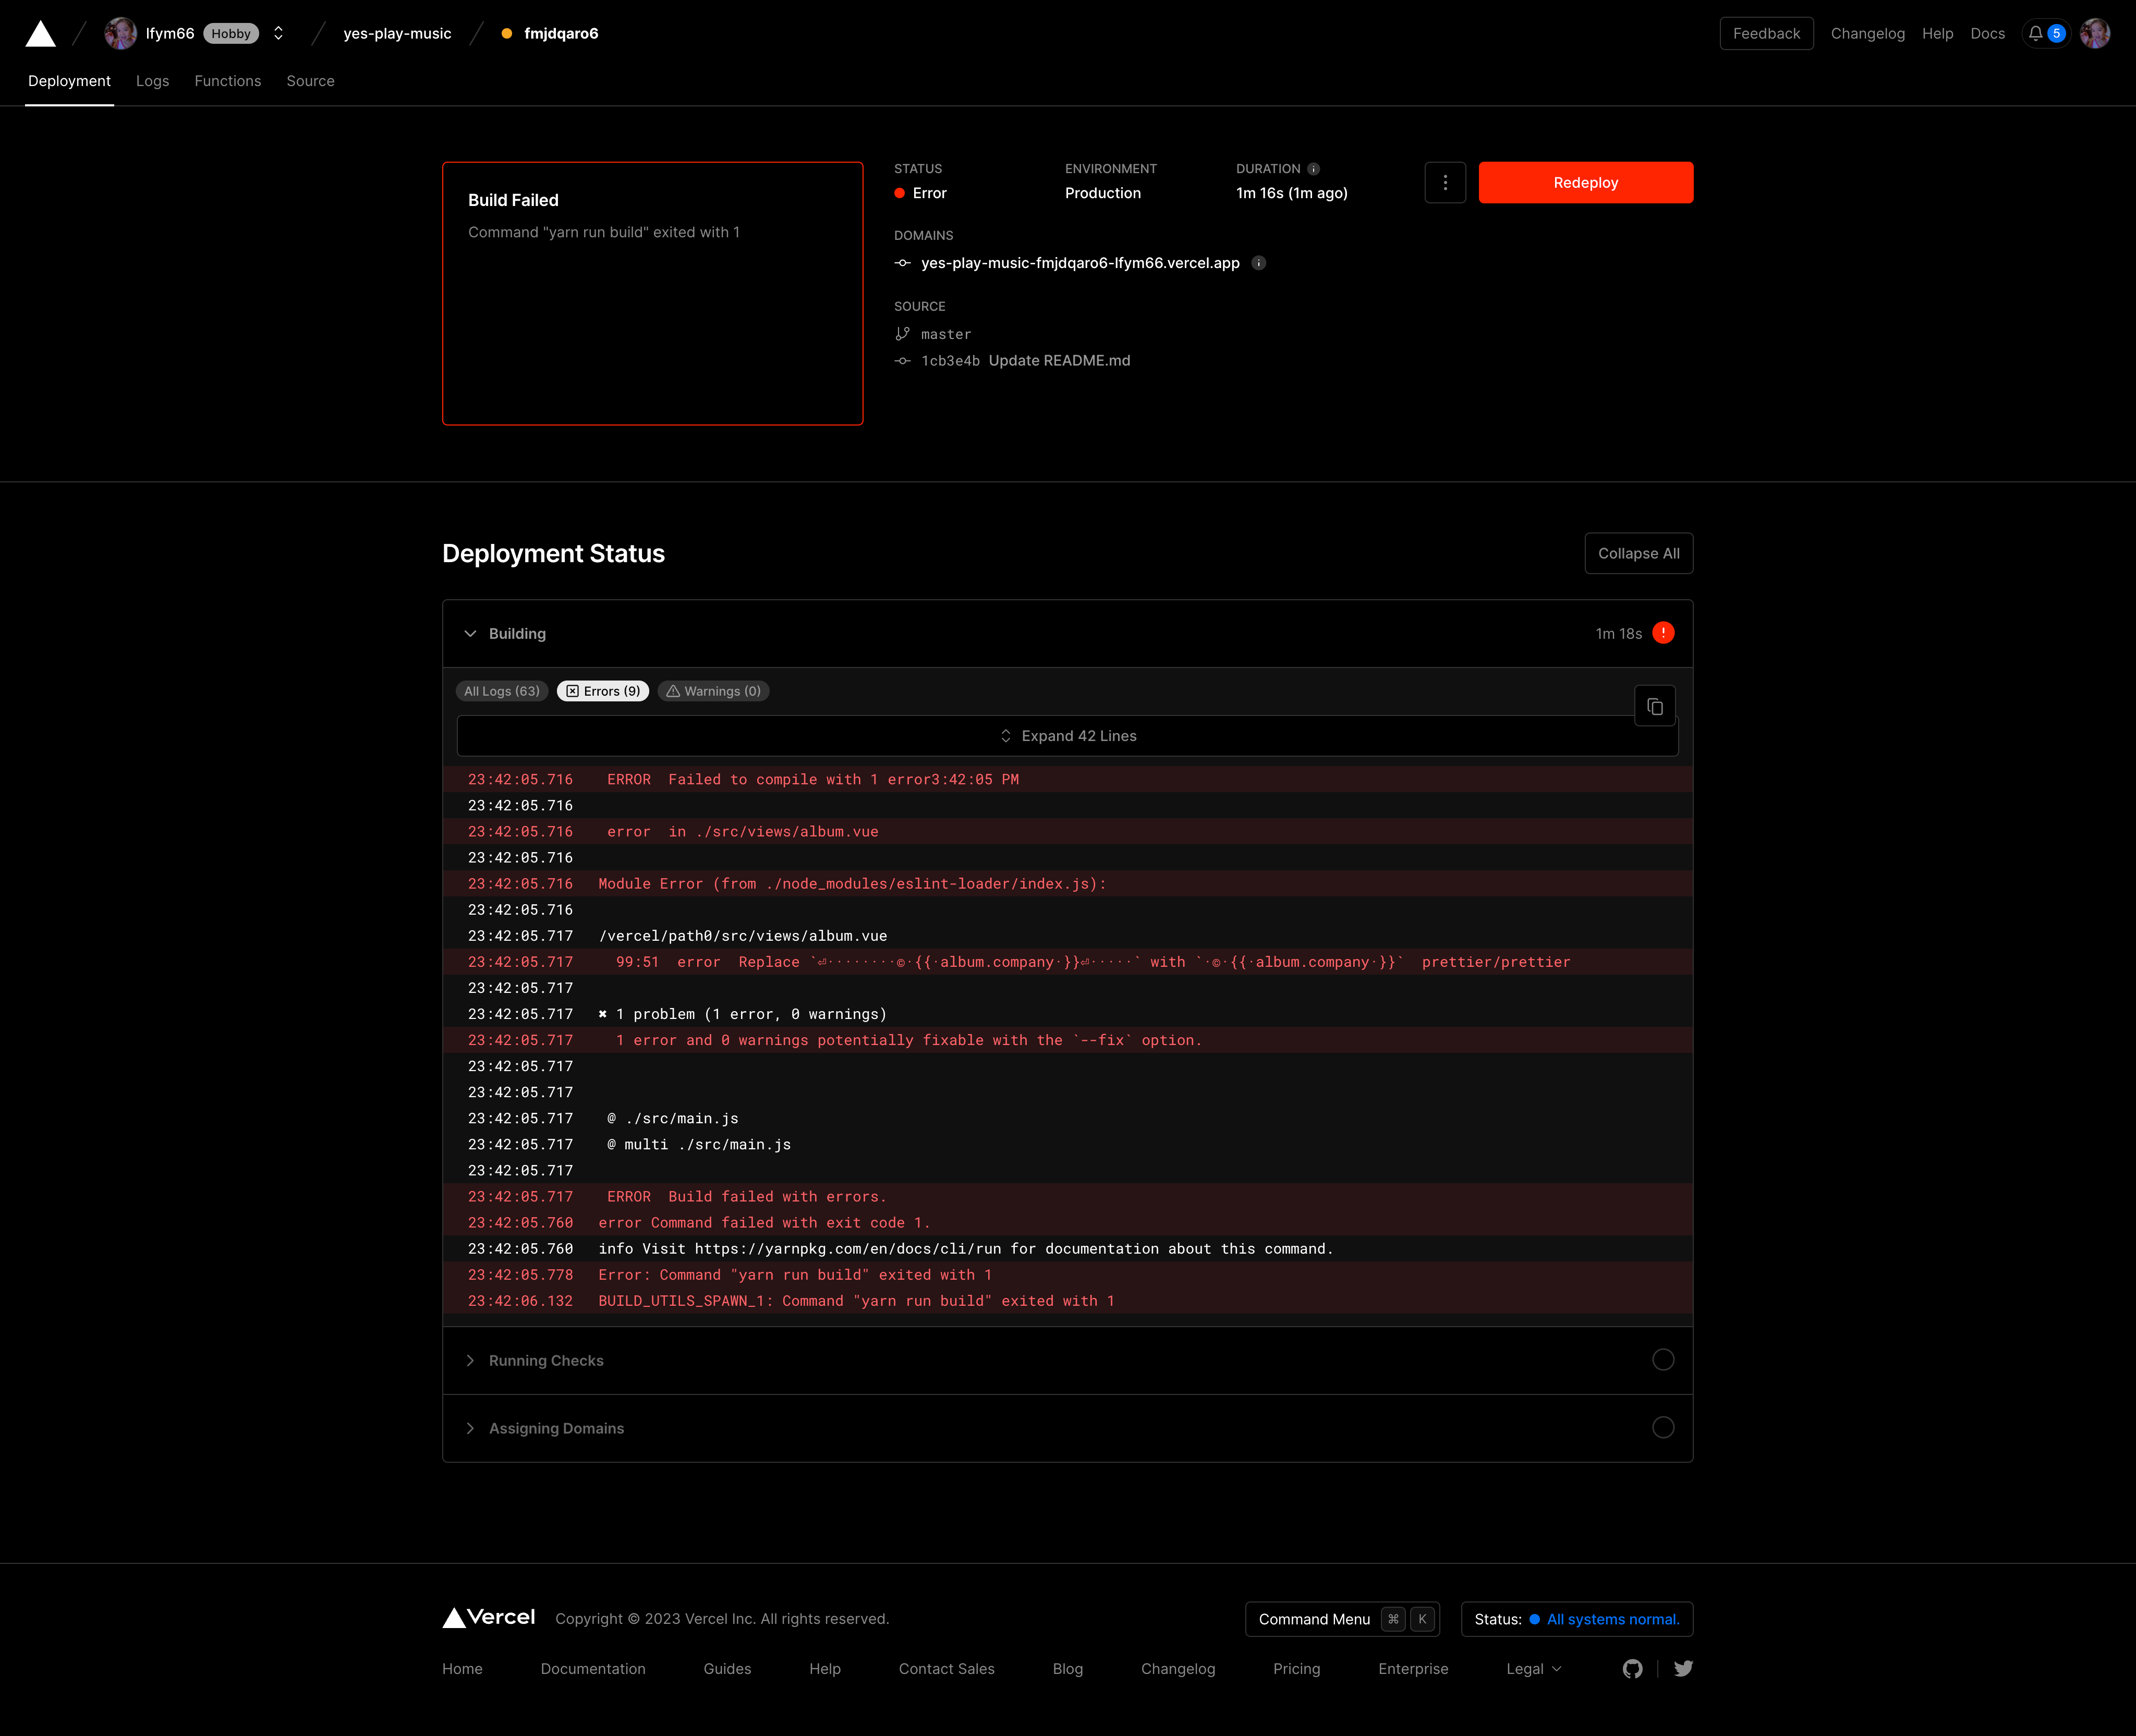Expand the Running Checks section
Image resolution: width=2136 pixels, height=1736 pixels.
546,1361
